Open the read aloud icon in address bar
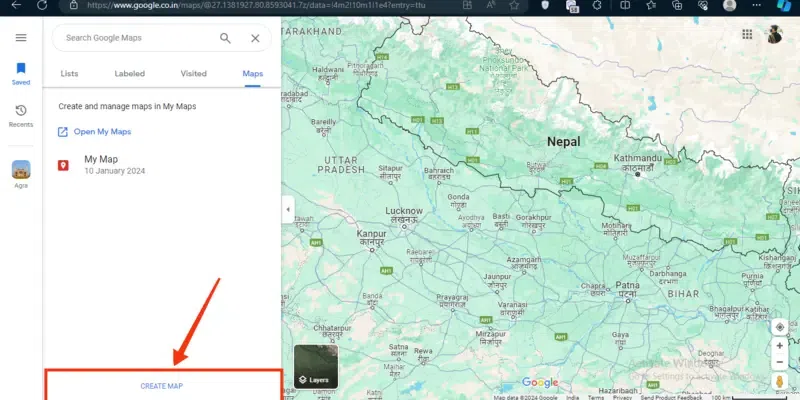The image size is (800, 400). point(490,5)
